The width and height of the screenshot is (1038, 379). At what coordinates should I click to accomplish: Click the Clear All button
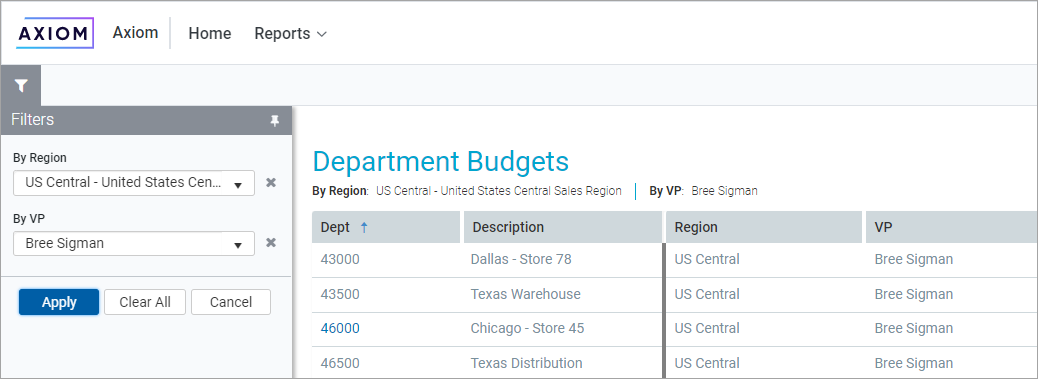(145, 302)
